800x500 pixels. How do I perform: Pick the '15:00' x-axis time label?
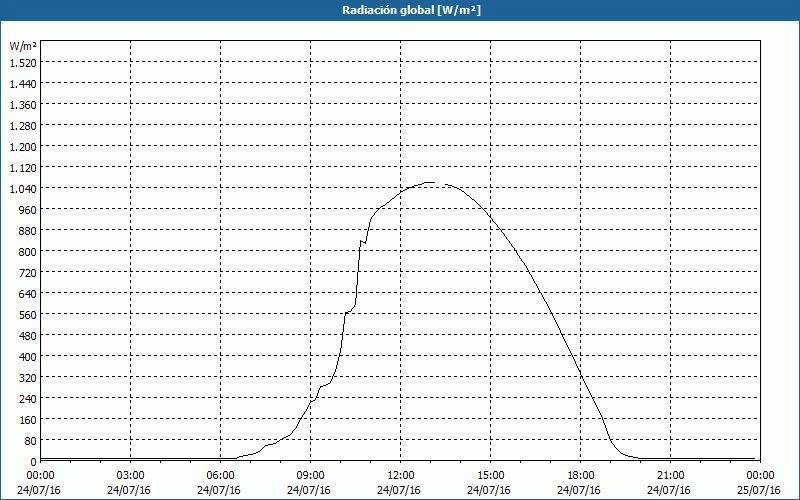coord(489,476)
